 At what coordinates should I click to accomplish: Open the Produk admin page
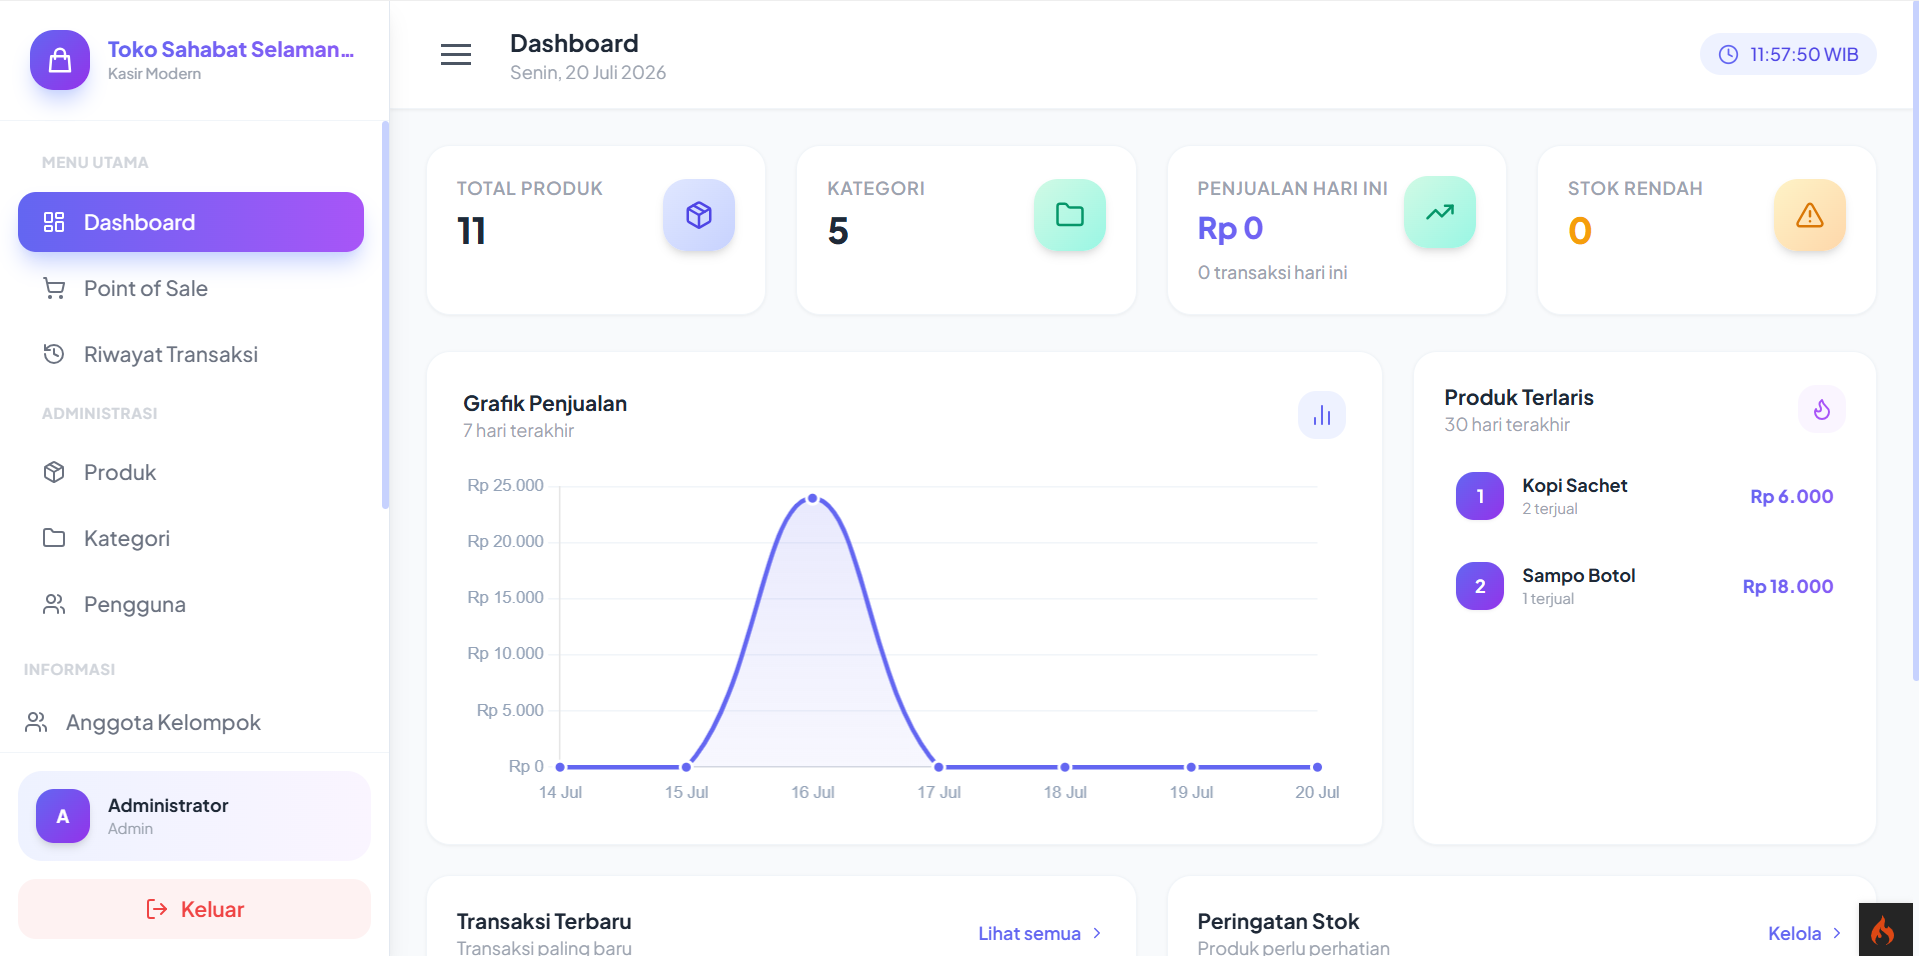point(191,472)
